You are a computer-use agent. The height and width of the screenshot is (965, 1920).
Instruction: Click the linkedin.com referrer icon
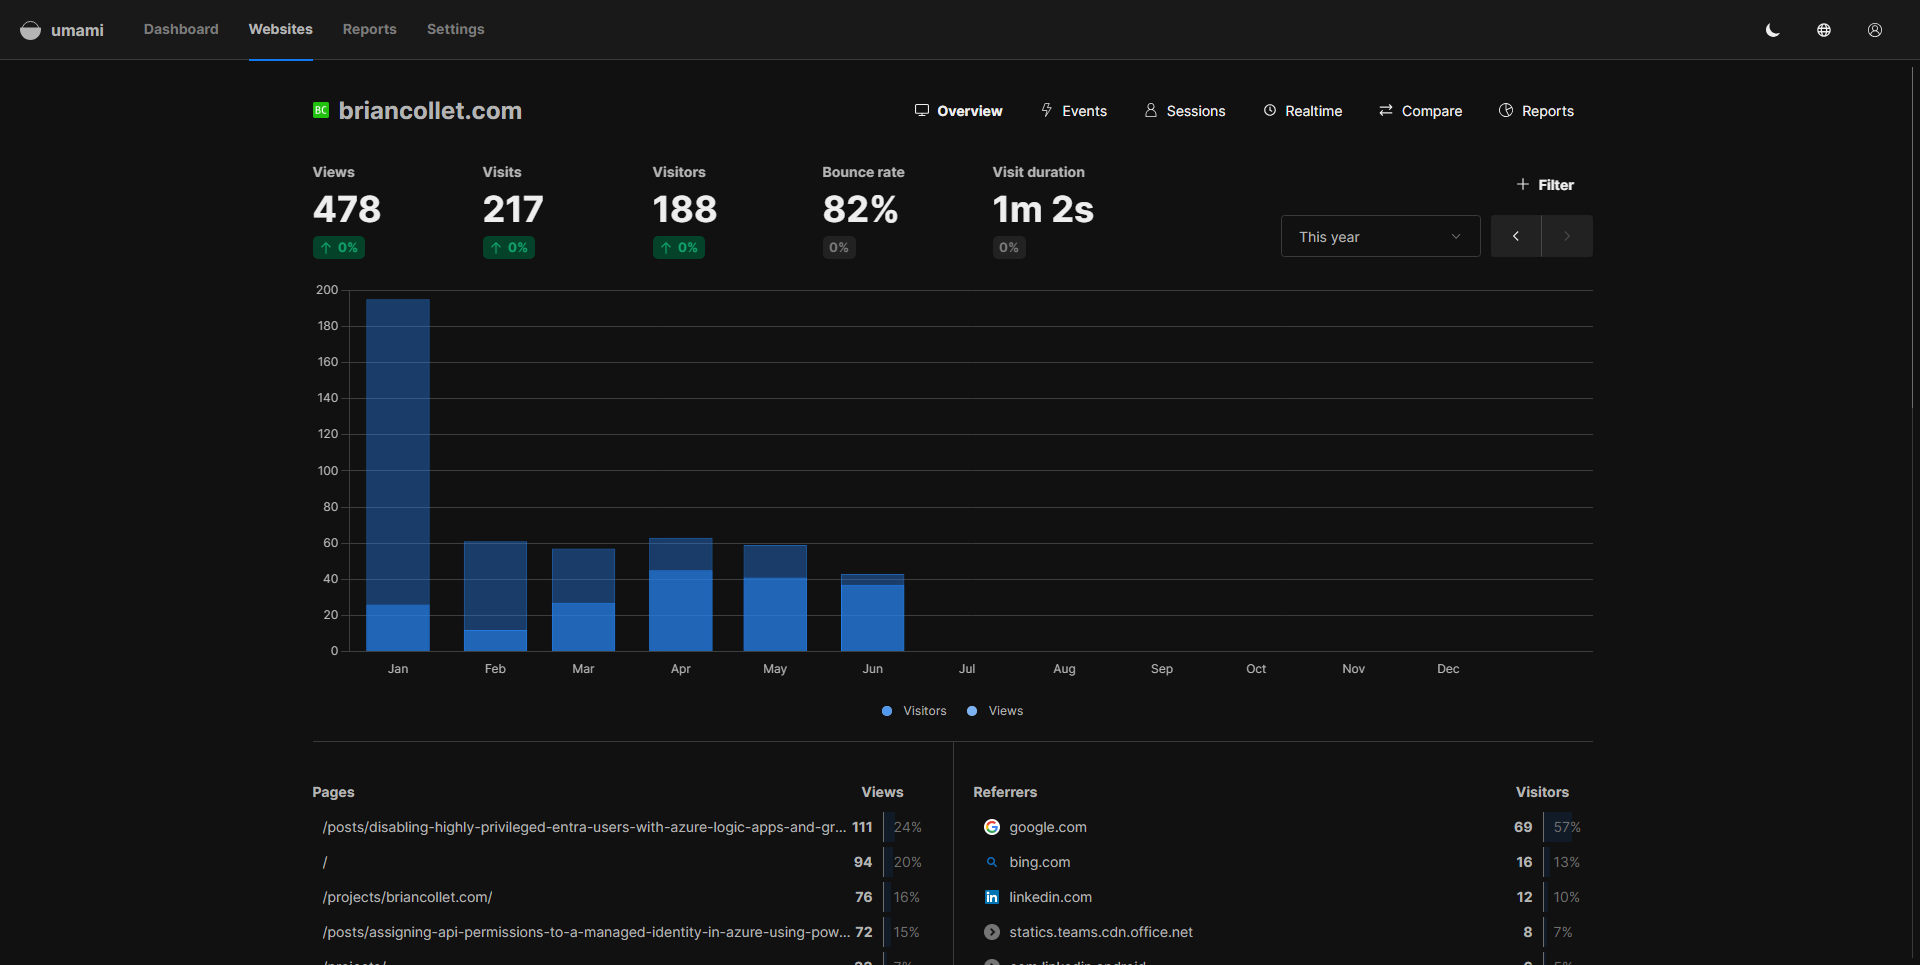pos(992,897)
